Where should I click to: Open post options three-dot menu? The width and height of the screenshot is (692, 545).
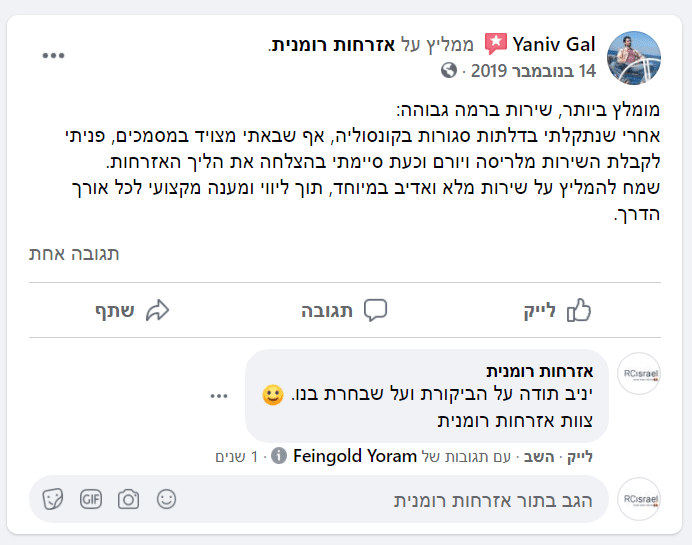53,55
